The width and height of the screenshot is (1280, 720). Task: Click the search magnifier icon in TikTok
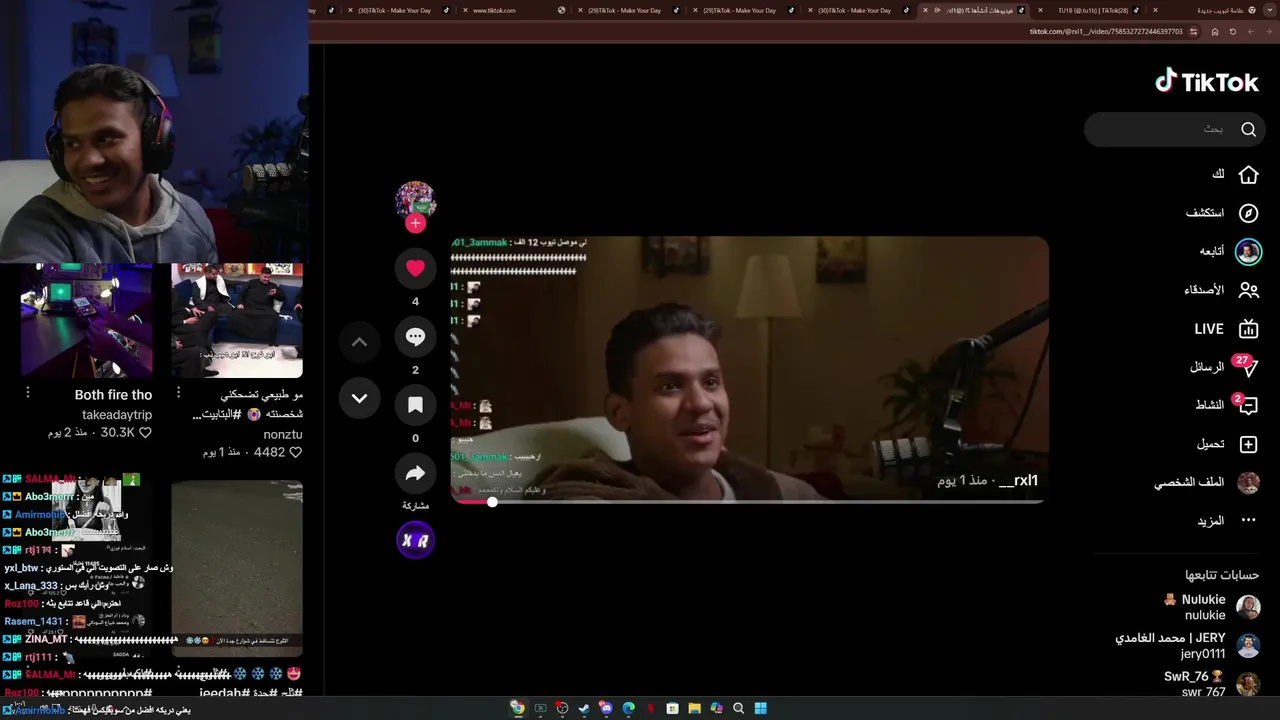[x=1248, y=129]
